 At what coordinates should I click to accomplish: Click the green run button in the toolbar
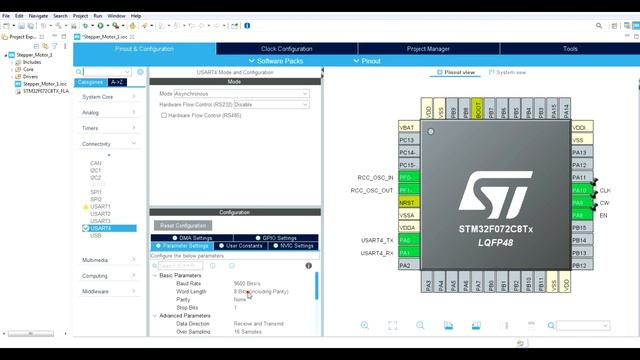click(x=100, y=26)
